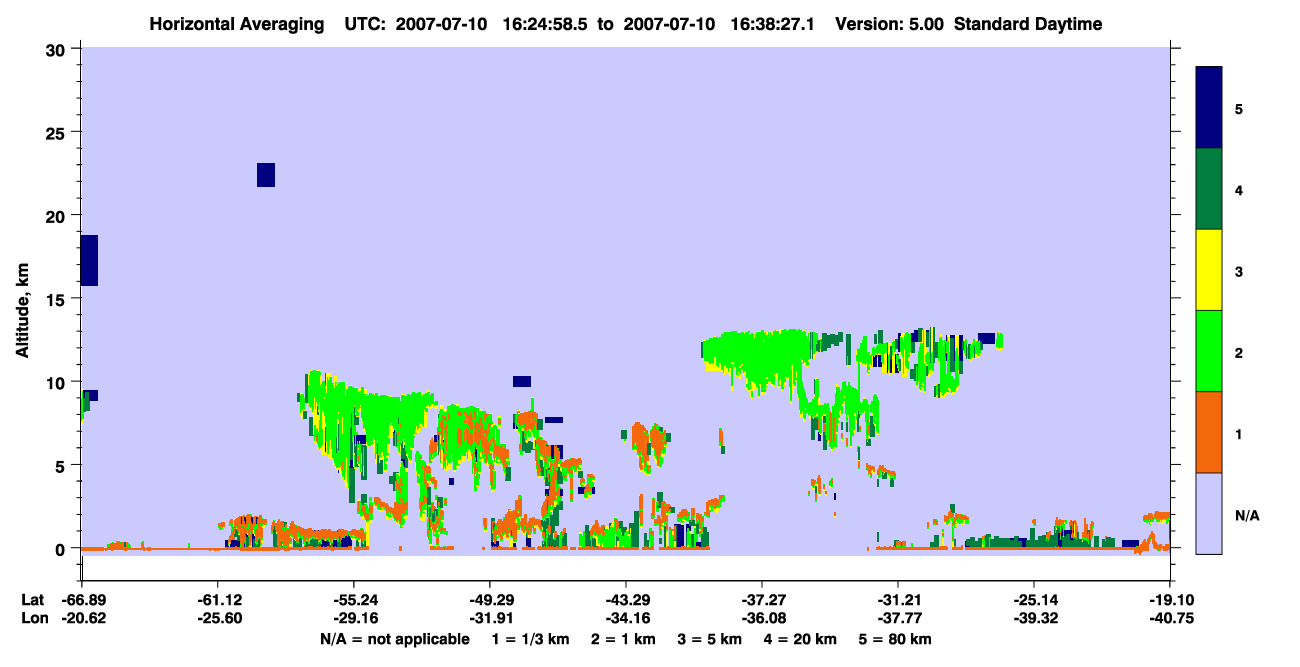Click the bright green level 2 colorbar segment
Viewport: 1300px width, 667px height.
pos(1209,351)
